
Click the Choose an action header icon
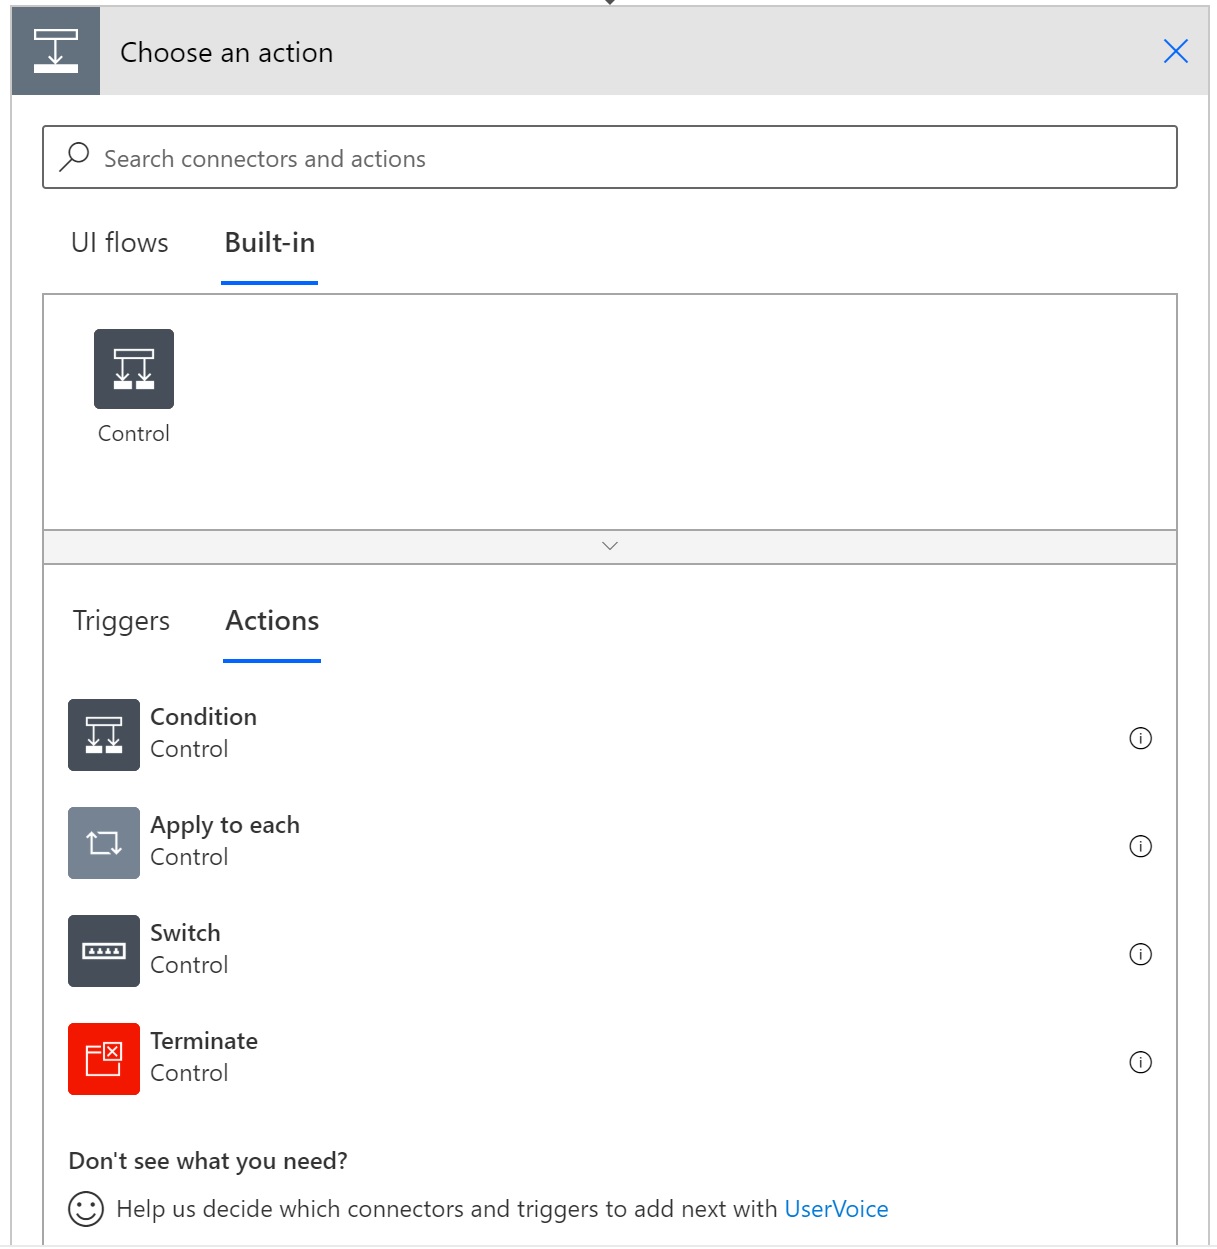click(x=56, y=51)
